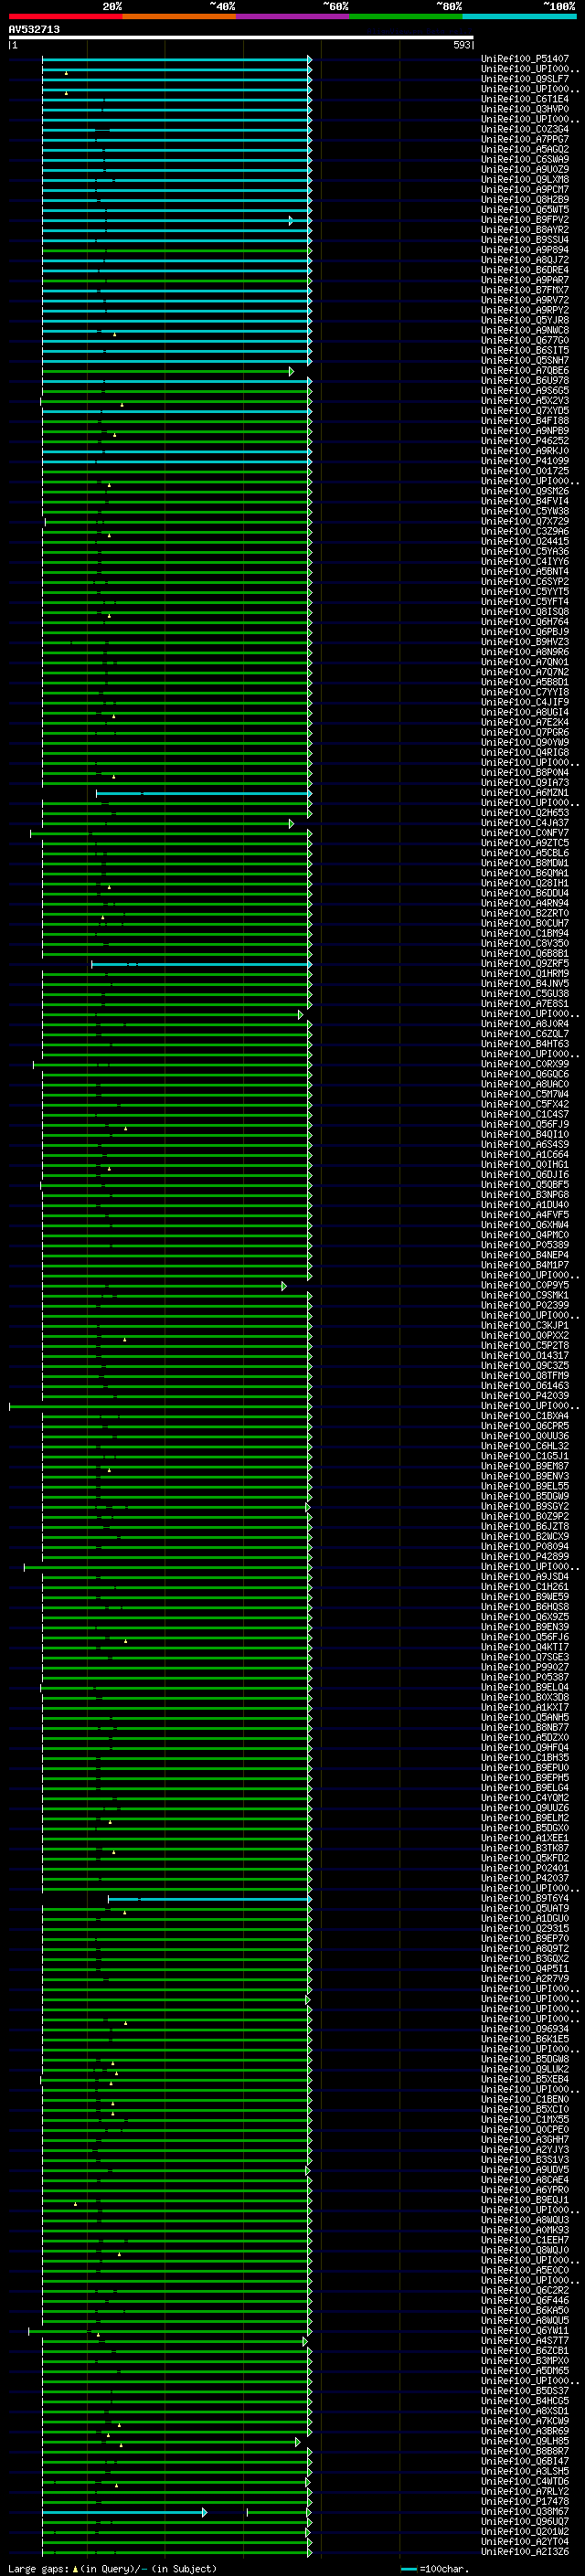585x2576 pixels.
Task: Select hit label UniRef100_O01725
Action: (525, 471)
